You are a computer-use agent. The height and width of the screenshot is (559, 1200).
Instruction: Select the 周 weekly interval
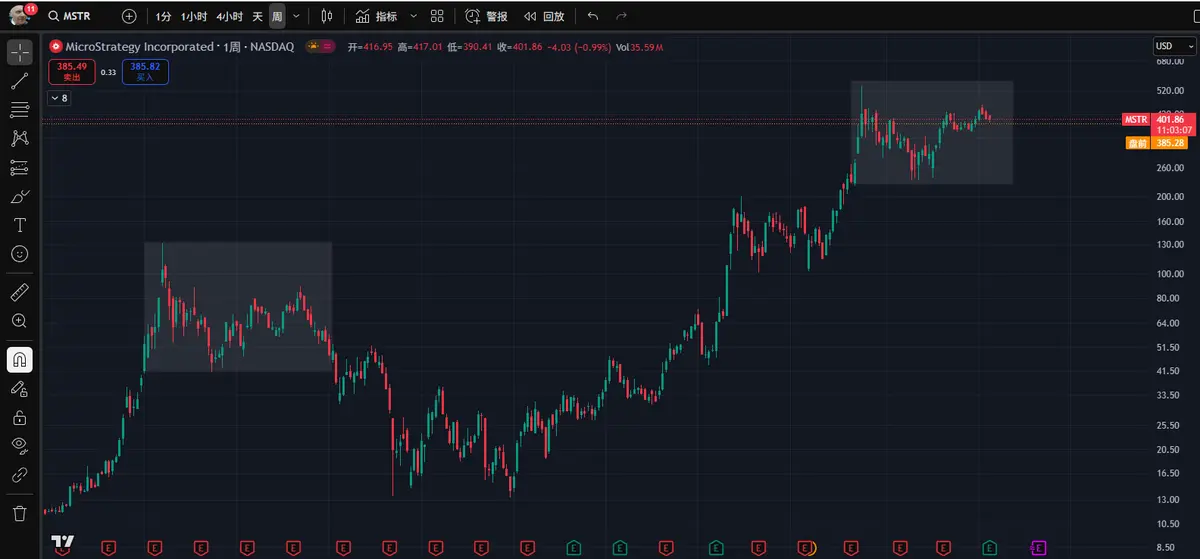pyautogui.click(x=276, y=16)
